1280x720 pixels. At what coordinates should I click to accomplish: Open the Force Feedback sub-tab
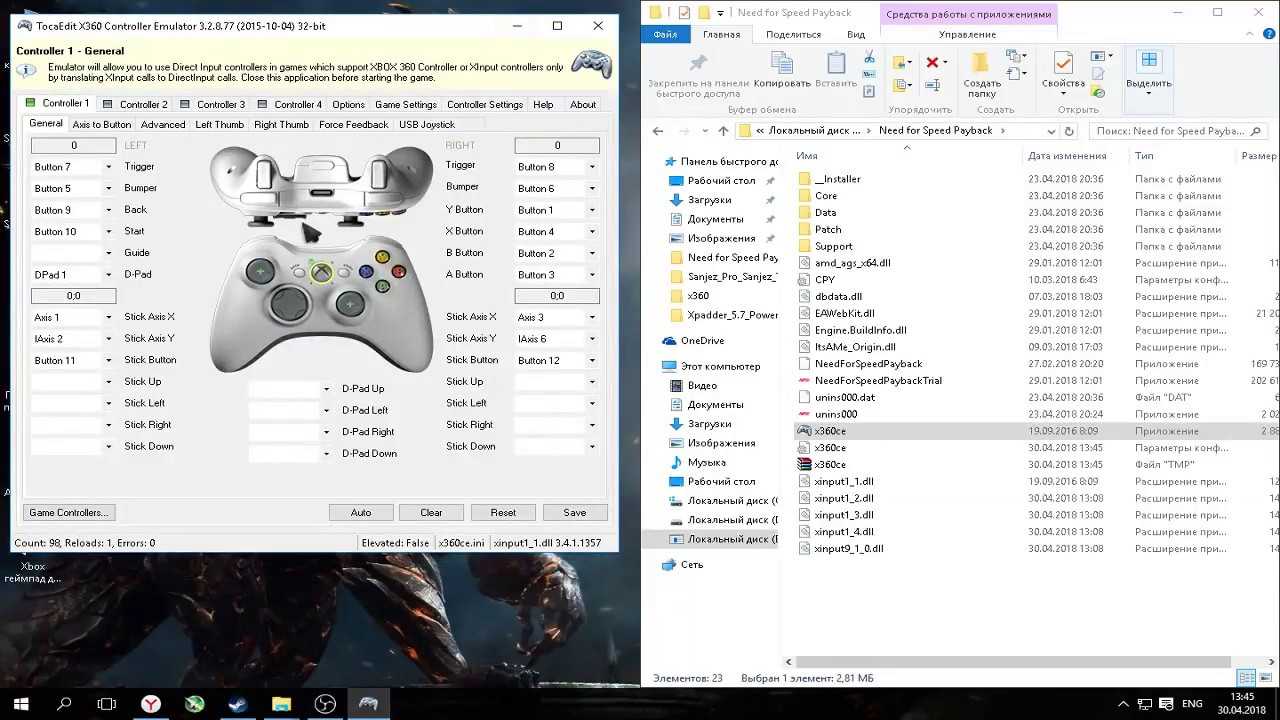(x=353, y=124)
